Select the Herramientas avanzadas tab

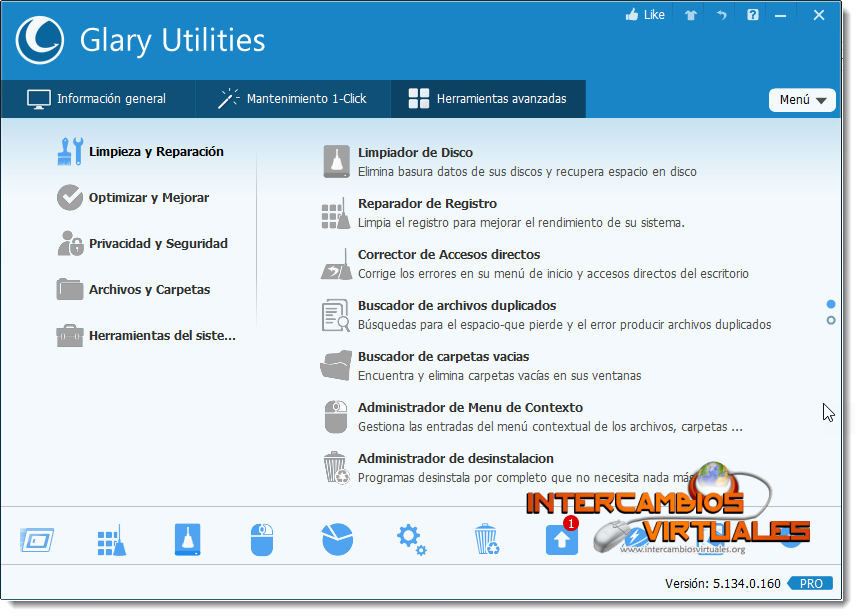pos(488,99)
